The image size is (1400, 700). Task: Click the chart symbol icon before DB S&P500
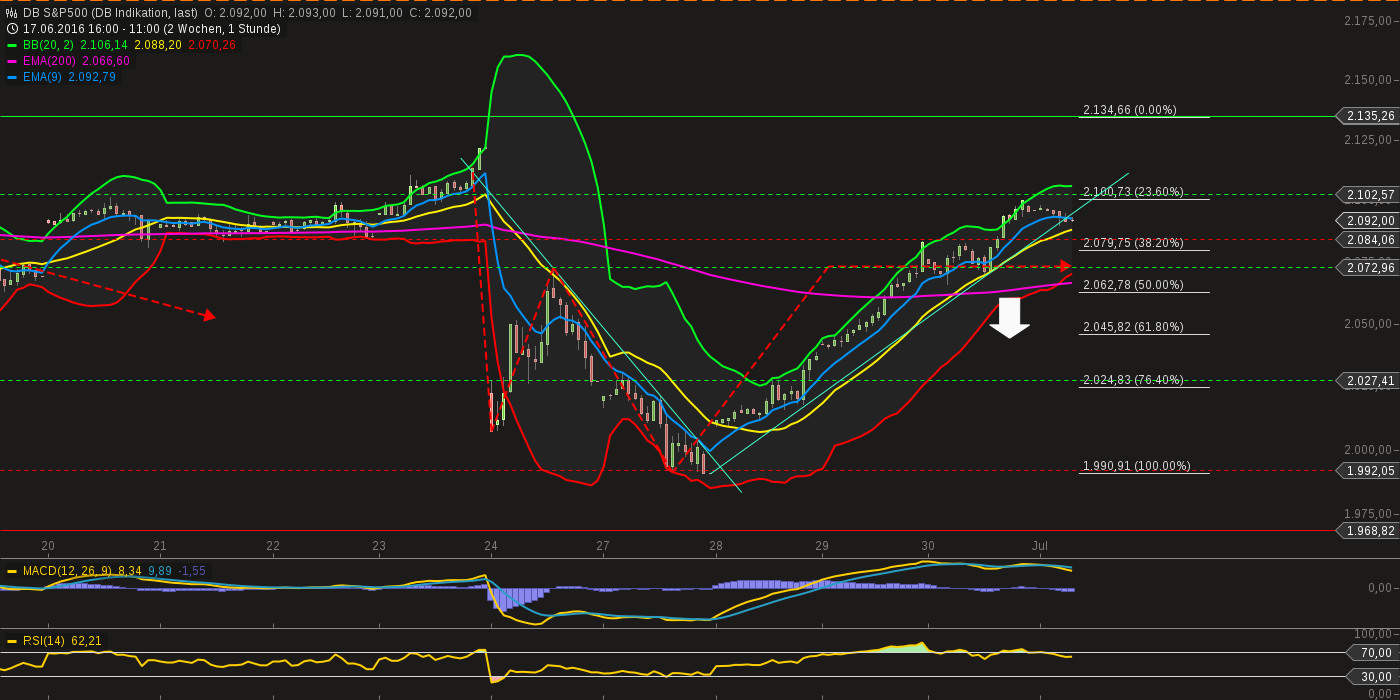pos(12,13)
